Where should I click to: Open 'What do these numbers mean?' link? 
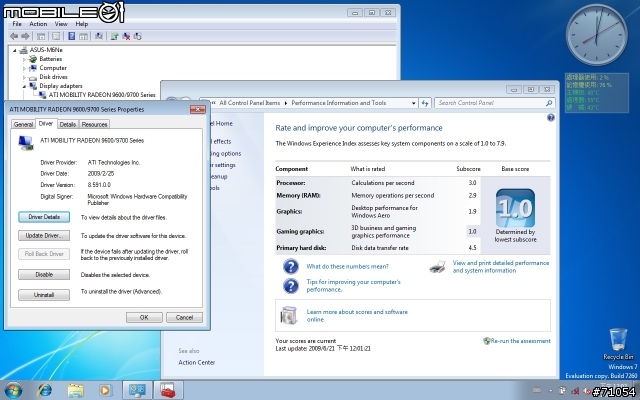347,267
